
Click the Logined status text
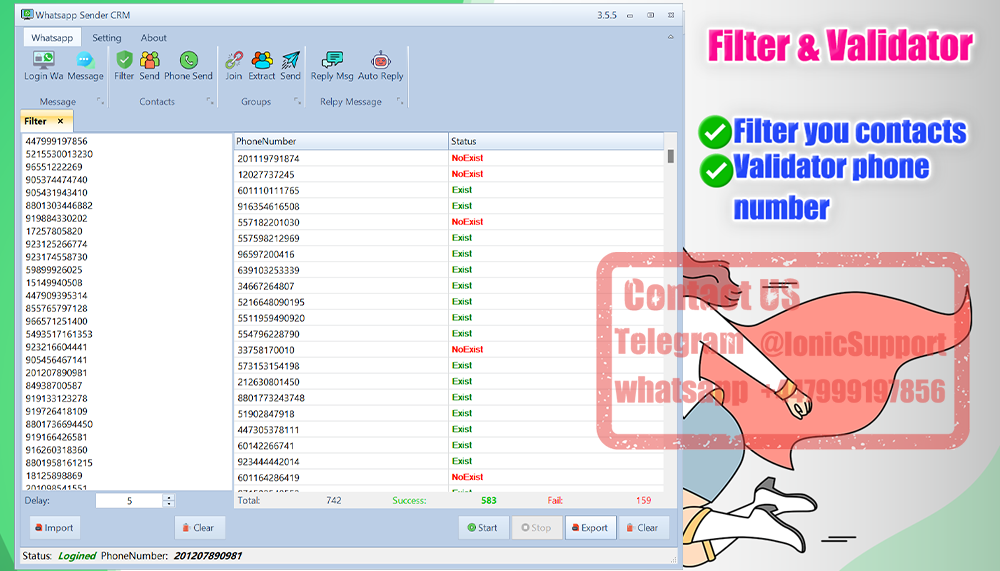77,556
